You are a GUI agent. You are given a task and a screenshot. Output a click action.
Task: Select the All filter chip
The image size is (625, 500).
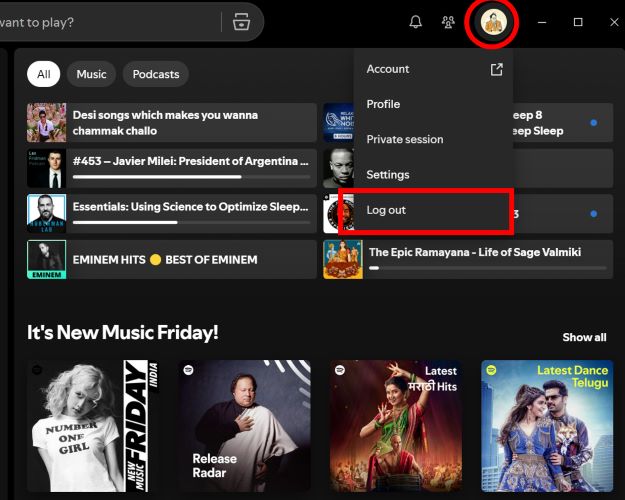coord(44,74)
